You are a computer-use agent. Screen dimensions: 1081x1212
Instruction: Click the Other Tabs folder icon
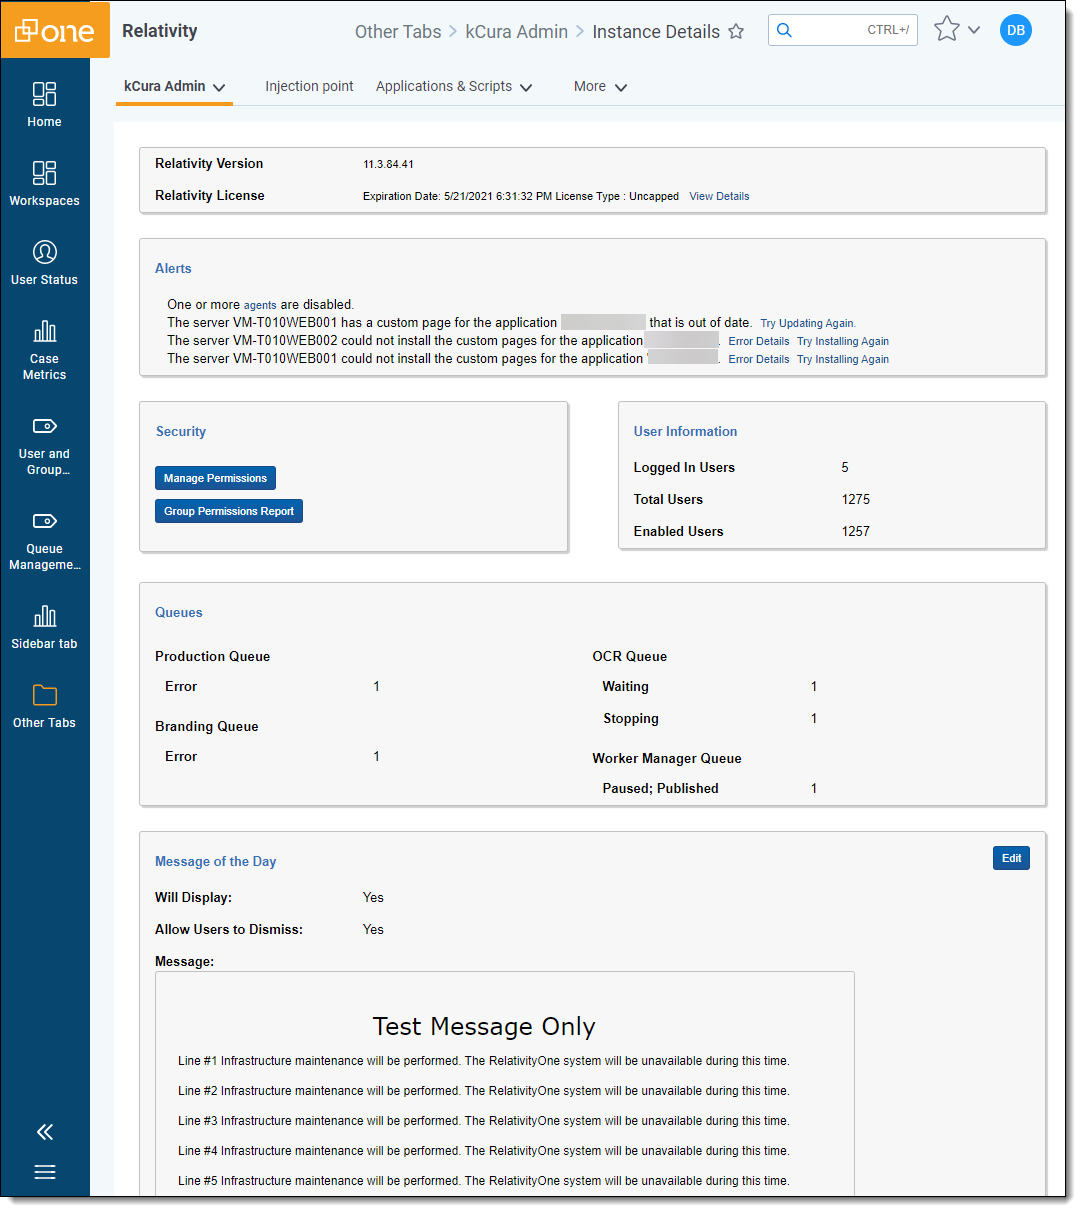click(x=44, y=696)
